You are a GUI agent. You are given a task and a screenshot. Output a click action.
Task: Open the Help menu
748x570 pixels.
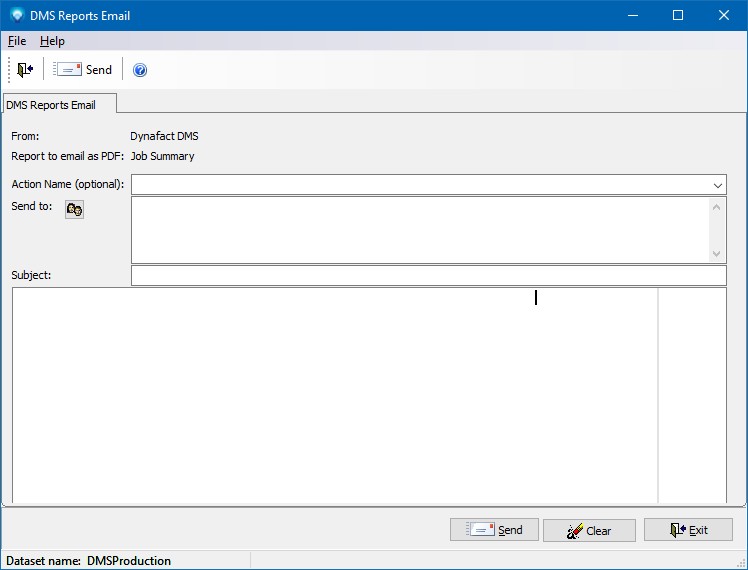coord(52,41)
